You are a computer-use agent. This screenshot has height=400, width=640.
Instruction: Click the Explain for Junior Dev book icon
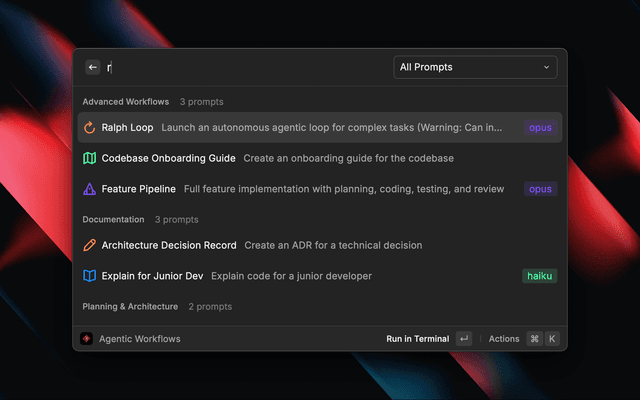pos(90,276)
